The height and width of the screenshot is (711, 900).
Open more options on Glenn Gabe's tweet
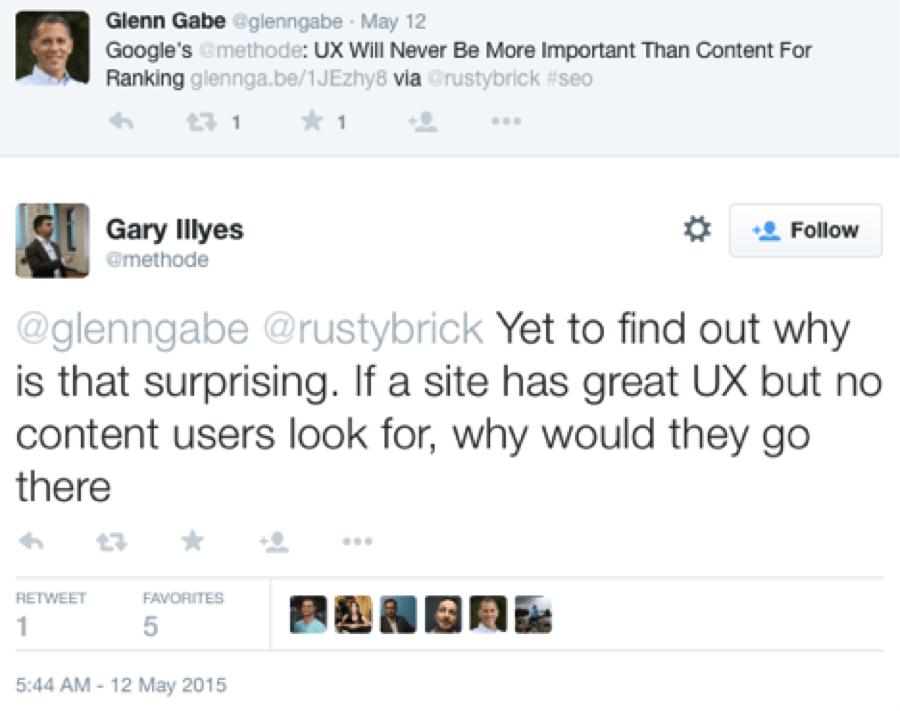click(506, 121)
